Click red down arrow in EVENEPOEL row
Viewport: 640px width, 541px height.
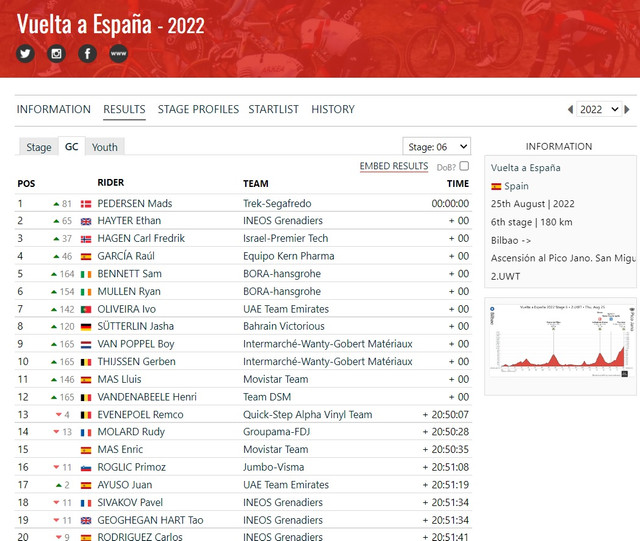point(59,415)
